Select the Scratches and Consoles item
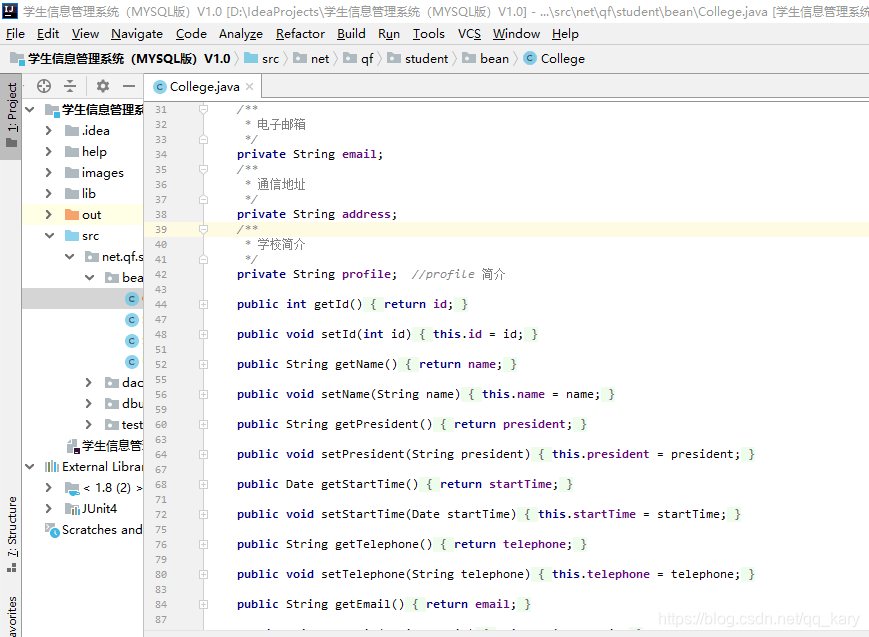 pyautogui.click(x=93, y=530)
